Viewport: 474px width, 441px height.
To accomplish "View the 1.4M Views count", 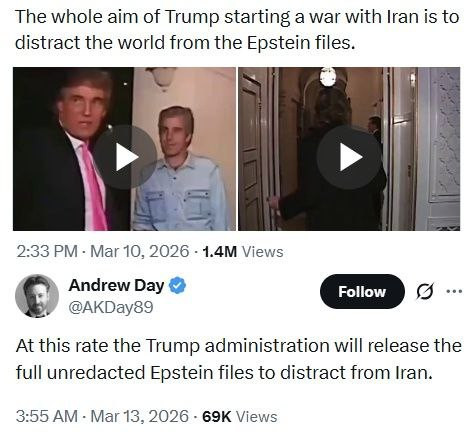I will [x=243, y=252].
